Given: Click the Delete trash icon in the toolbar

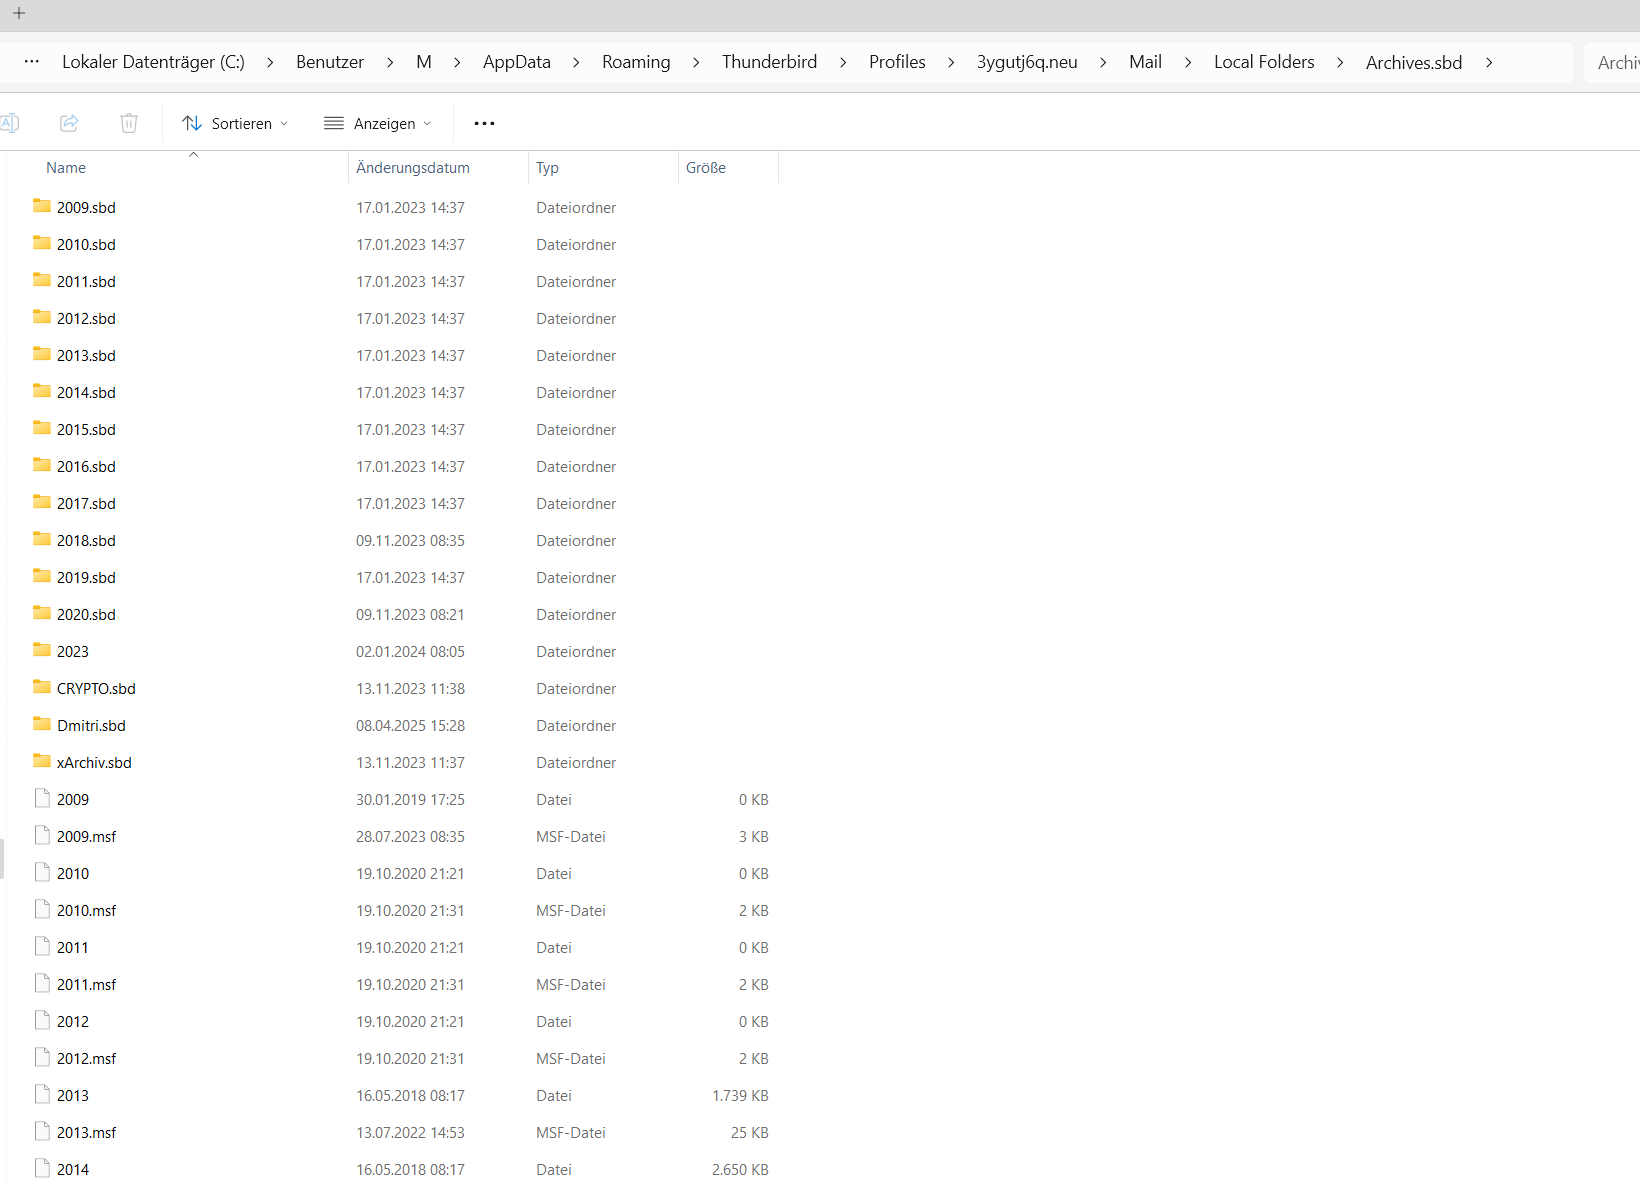Looking at the screenshot, I should pyautogui.click(x=129, y=123).
